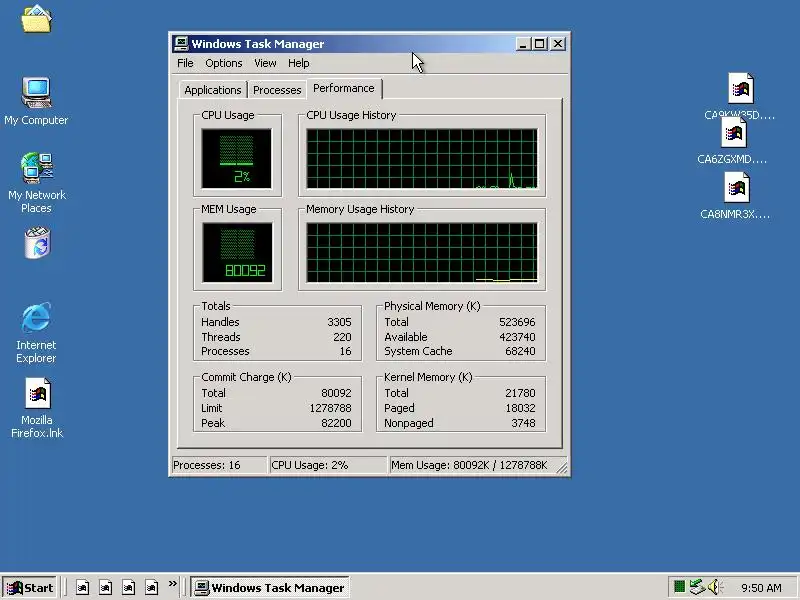Image resolution: width=800 pixels, height=600 pixels.
Task: Click the Task Manager title bar text
Action: [258, 44]
